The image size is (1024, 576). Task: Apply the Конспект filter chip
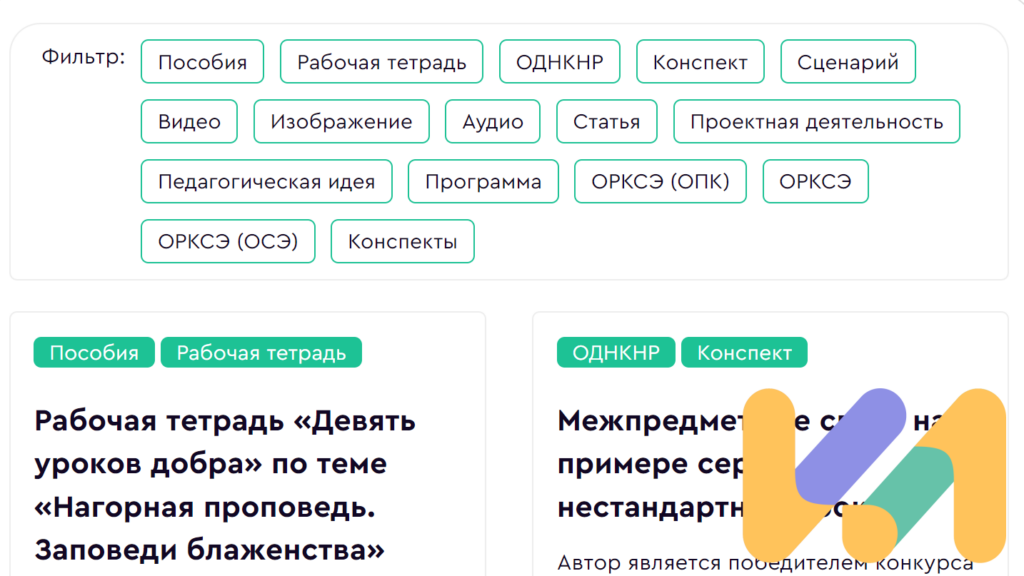pos(700,61)
